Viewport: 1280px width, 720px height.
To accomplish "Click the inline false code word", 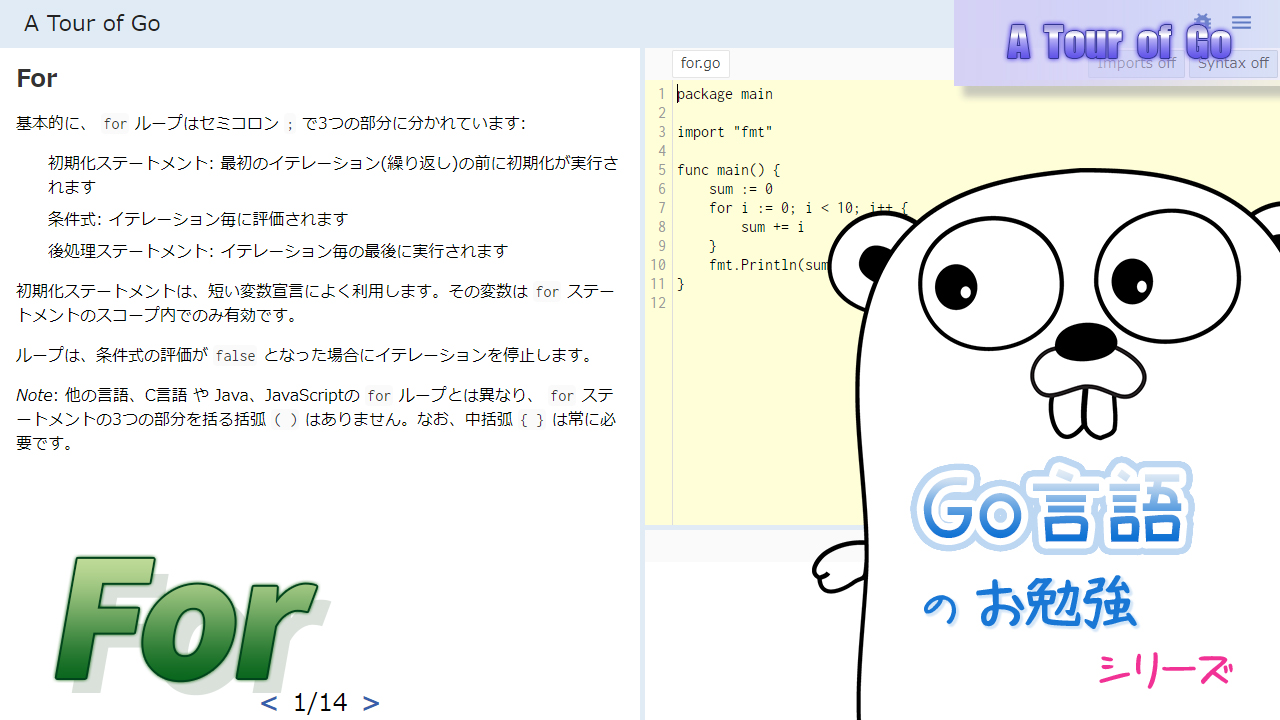I will coord(235,356).
